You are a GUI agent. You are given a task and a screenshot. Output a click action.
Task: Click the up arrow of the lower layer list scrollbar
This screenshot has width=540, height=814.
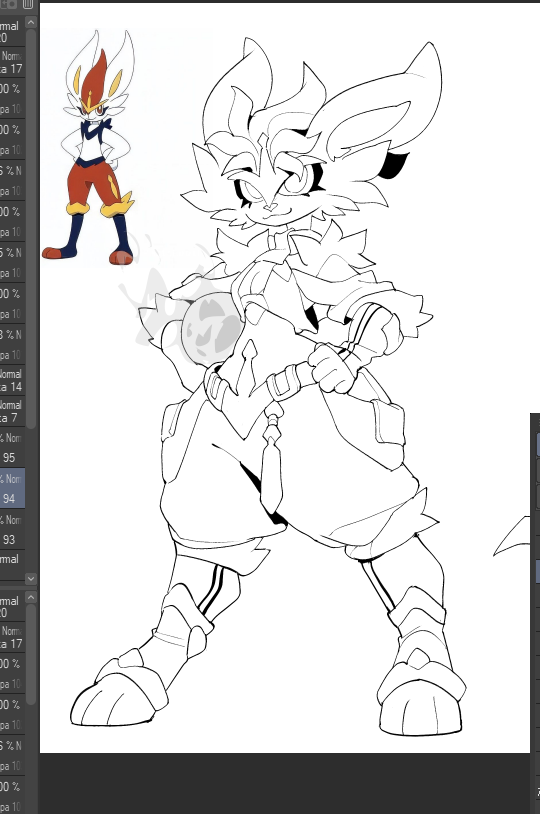tap(31, 598)
